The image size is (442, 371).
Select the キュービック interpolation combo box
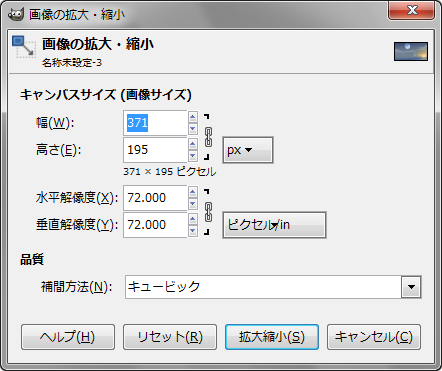273,287
